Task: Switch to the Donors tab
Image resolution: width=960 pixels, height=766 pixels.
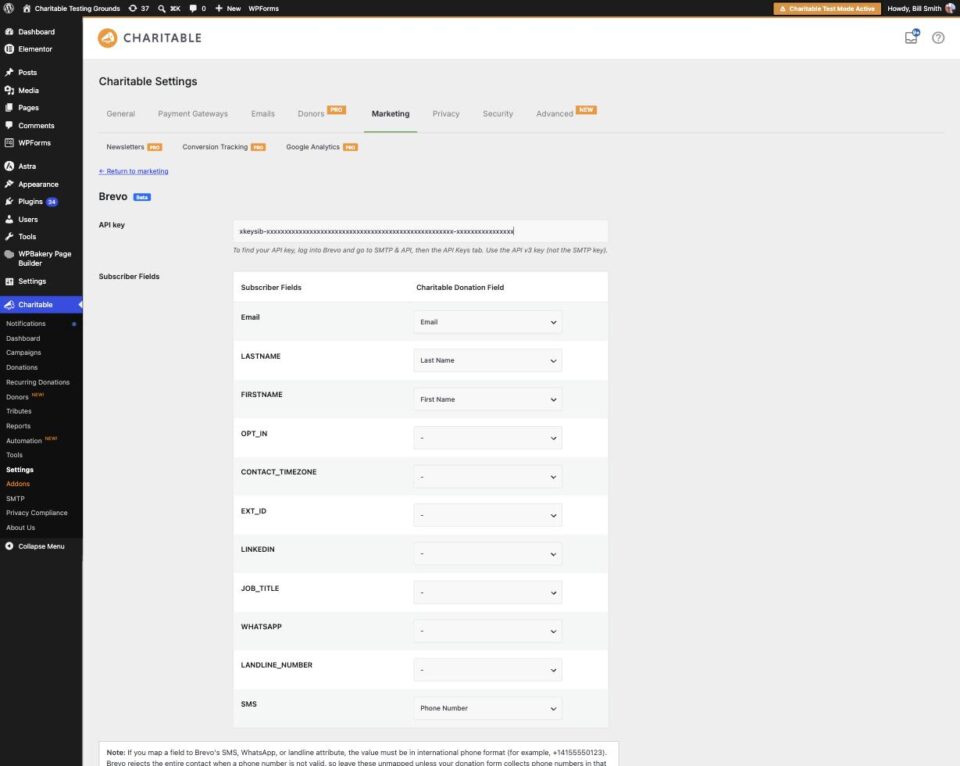Action: 311,114
